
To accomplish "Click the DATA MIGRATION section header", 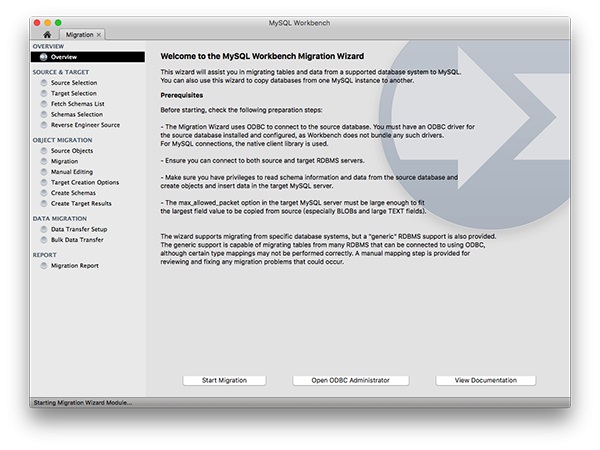I will click(60, 218).
